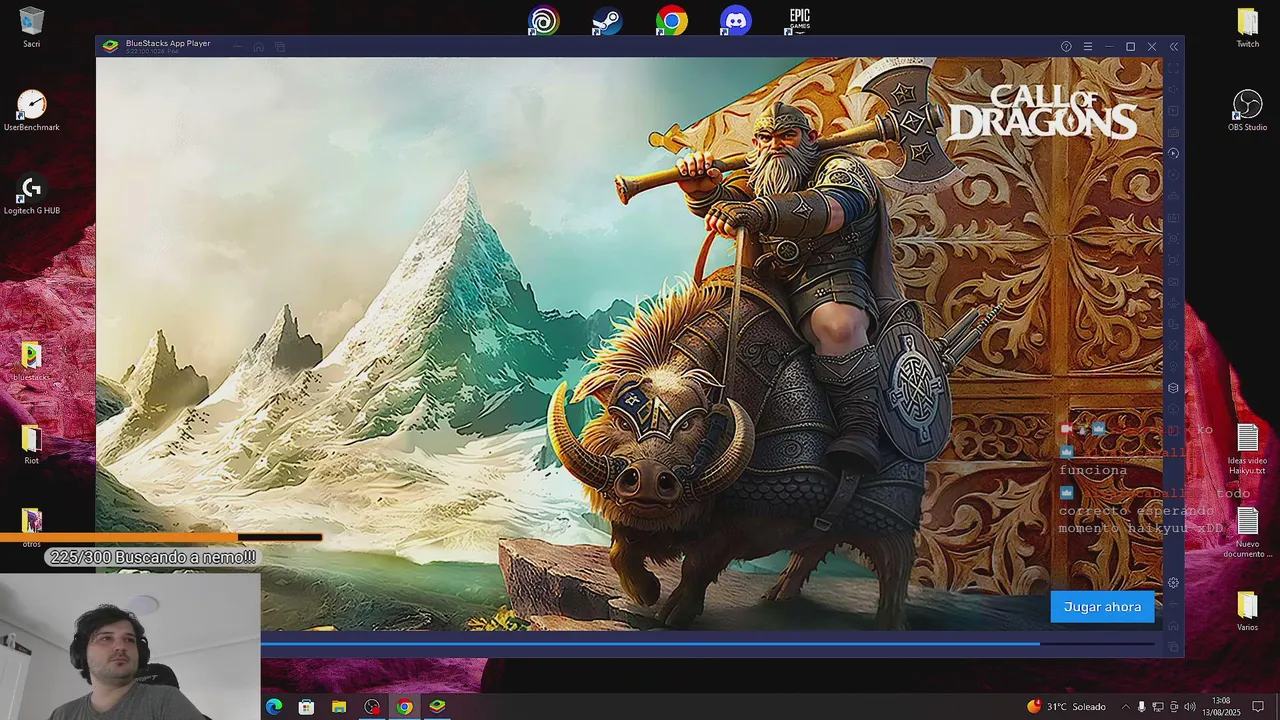The image size is (1280, 720).
Task: Go to BlueStacks home screen icon
Action: [258, 47]
